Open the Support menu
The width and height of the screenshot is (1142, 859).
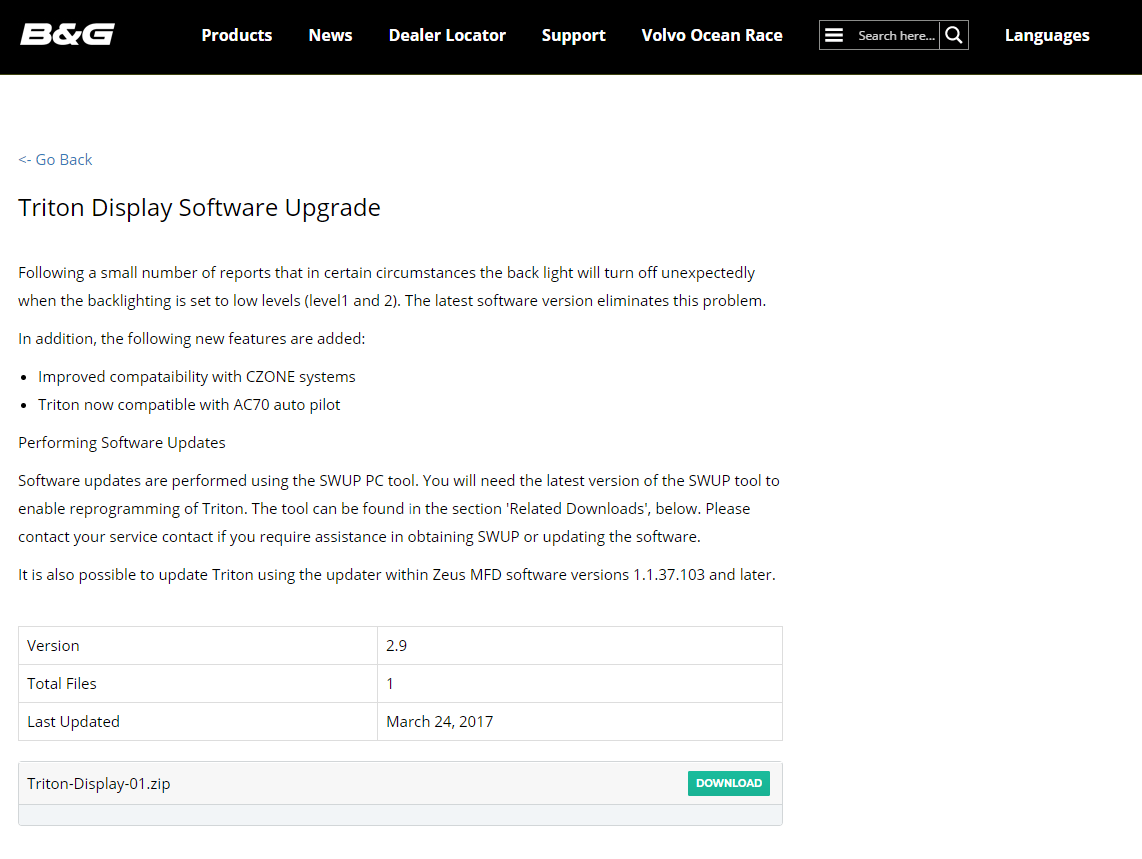[573, 35]
